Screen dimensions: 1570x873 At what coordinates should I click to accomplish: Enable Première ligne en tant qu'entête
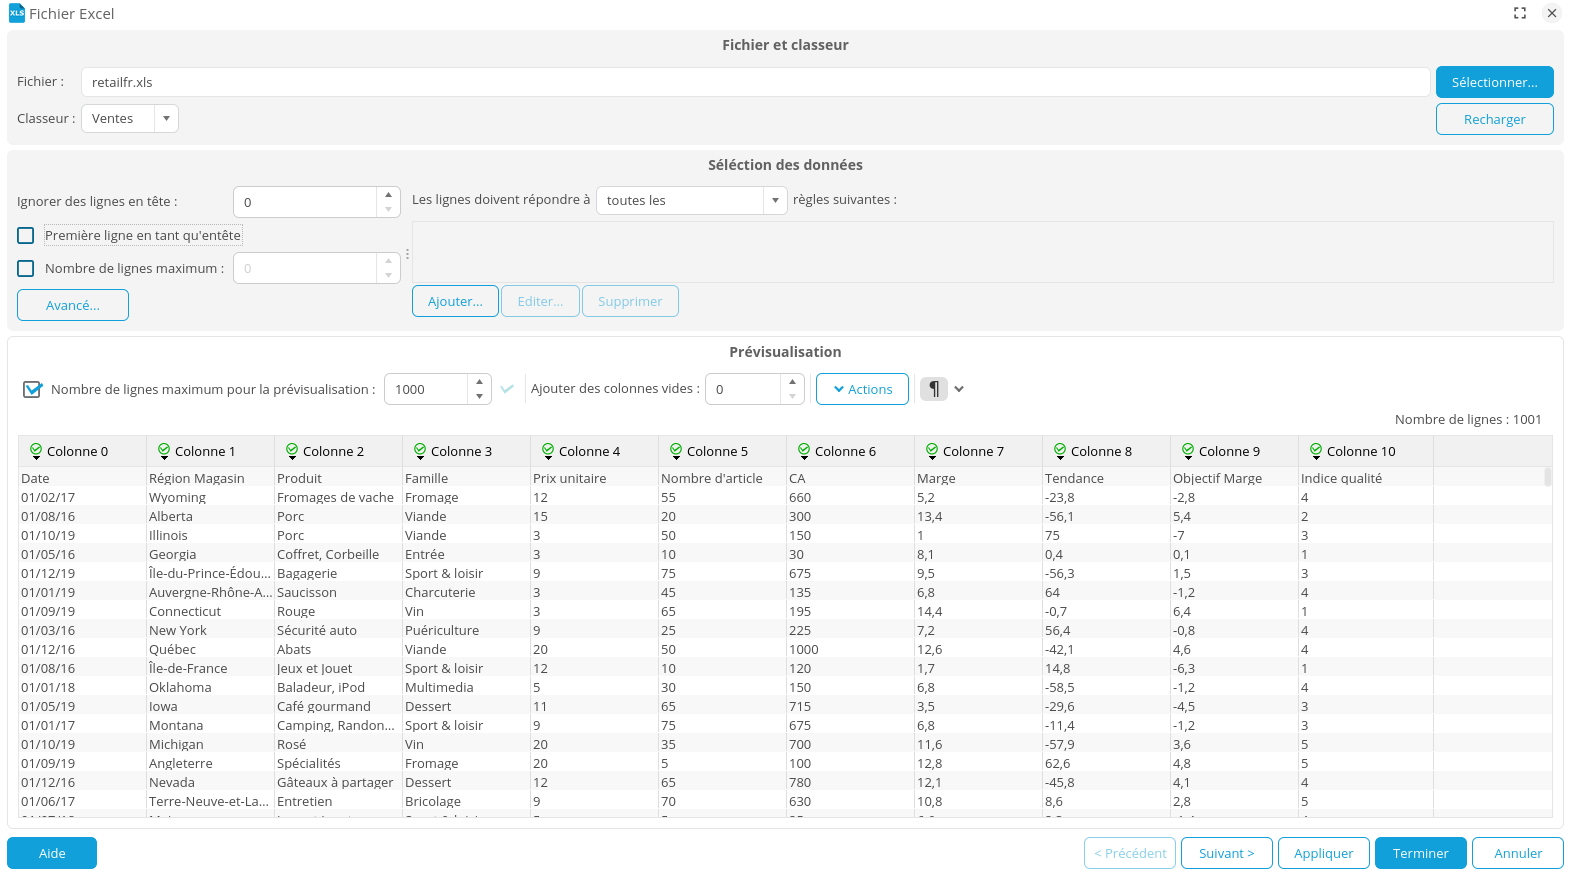(x=26, y=236)
